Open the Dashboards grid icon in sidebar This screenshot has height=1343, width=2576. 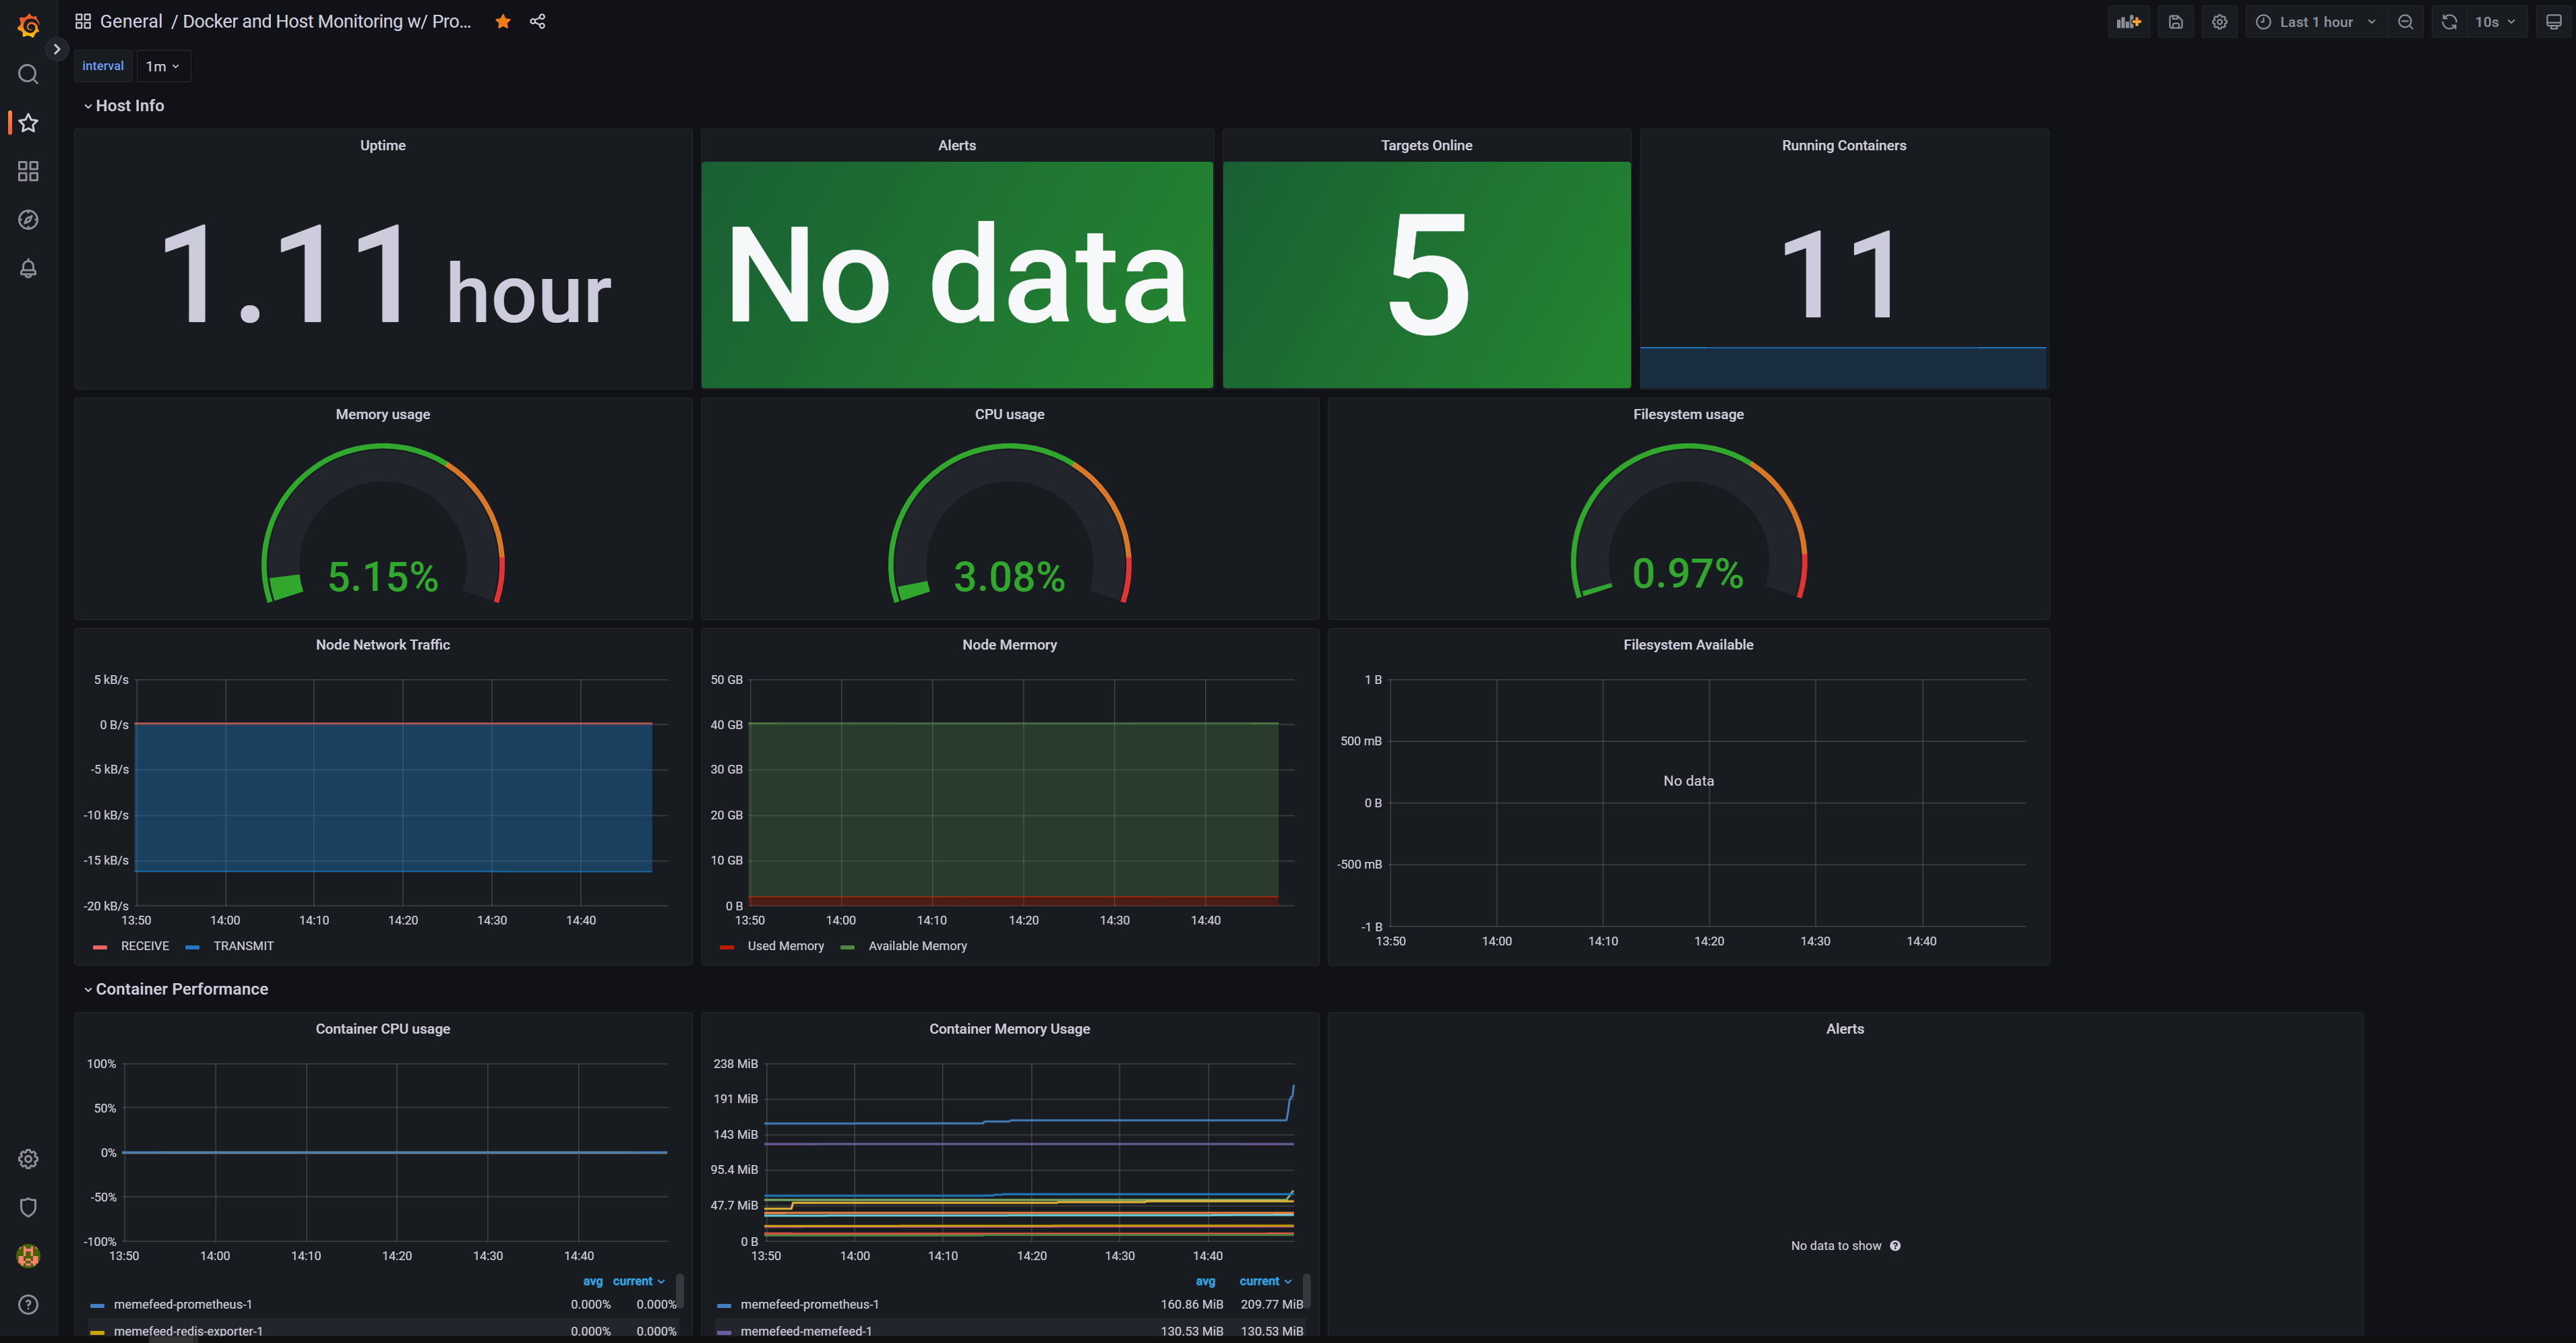(28, 172)
